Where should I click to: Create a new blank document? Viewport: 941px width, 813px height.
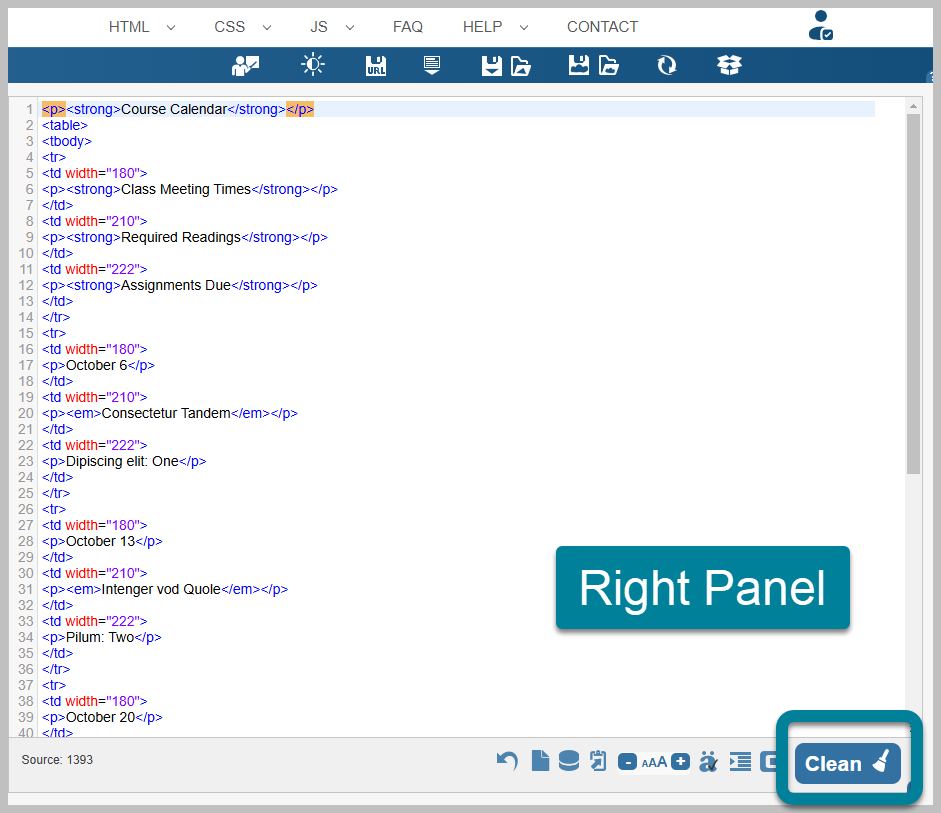[540, 761]
